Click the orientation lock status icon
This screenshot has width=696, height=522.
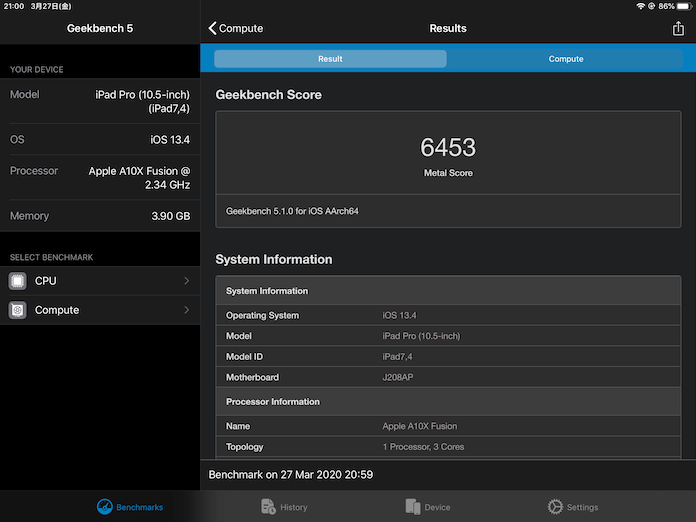tap(651, 6)
